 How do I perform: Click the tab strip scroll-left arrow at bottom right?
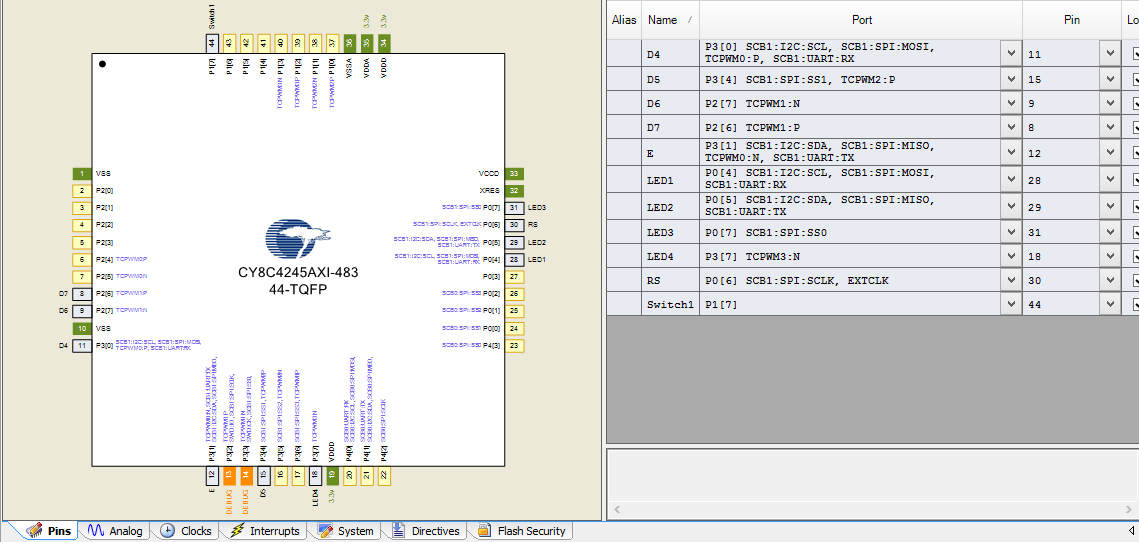click(1131, 530)
